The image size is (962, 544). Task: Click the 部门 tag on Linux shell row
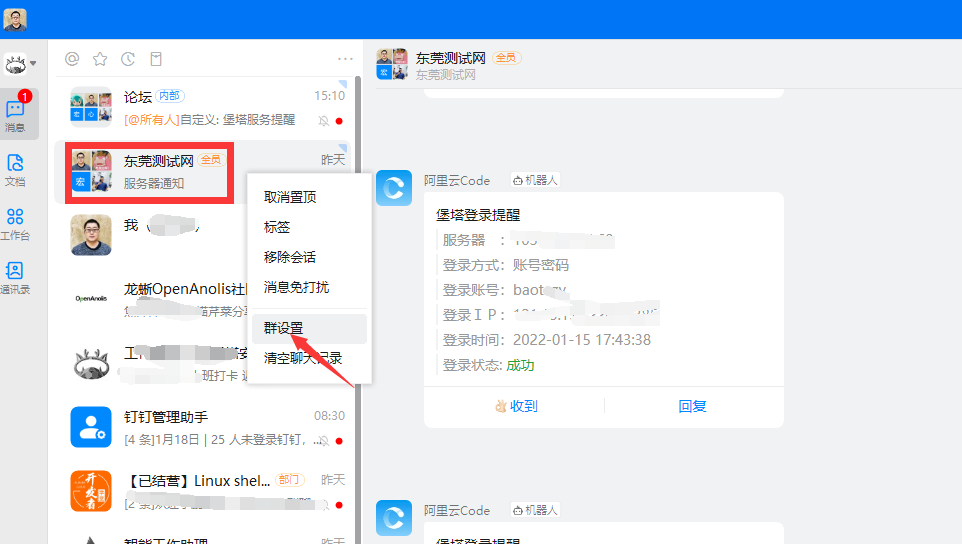(289, 480)
